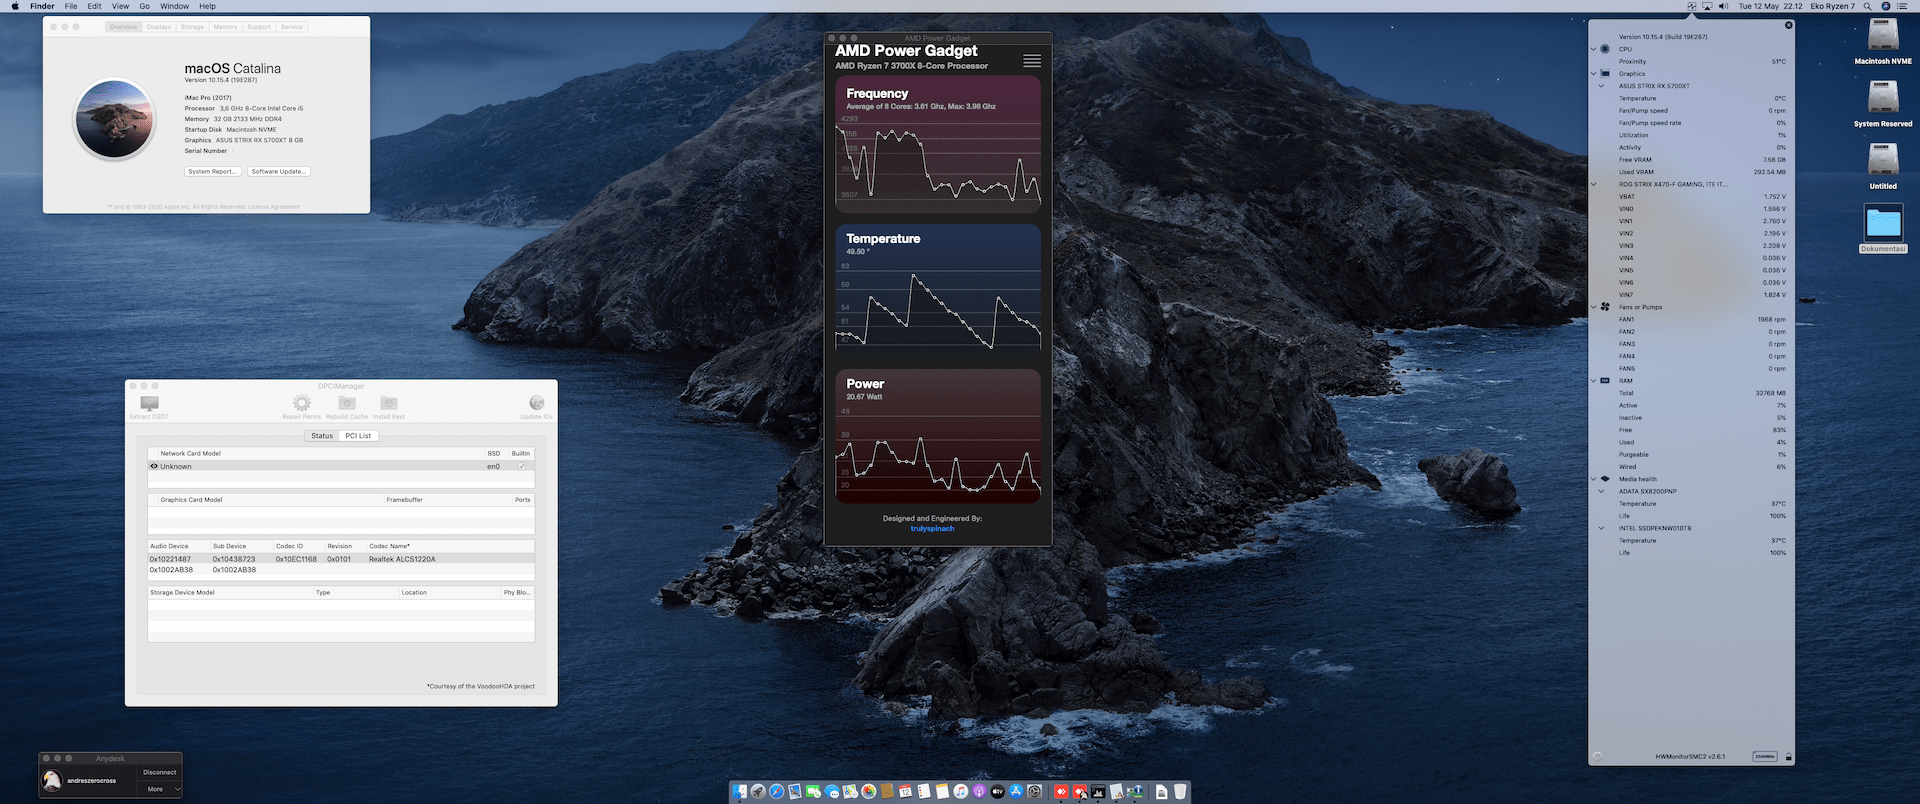The image size is (1920, 804).
Task: Open the More dropdown in Anydesk window
Action: (159, 789)
